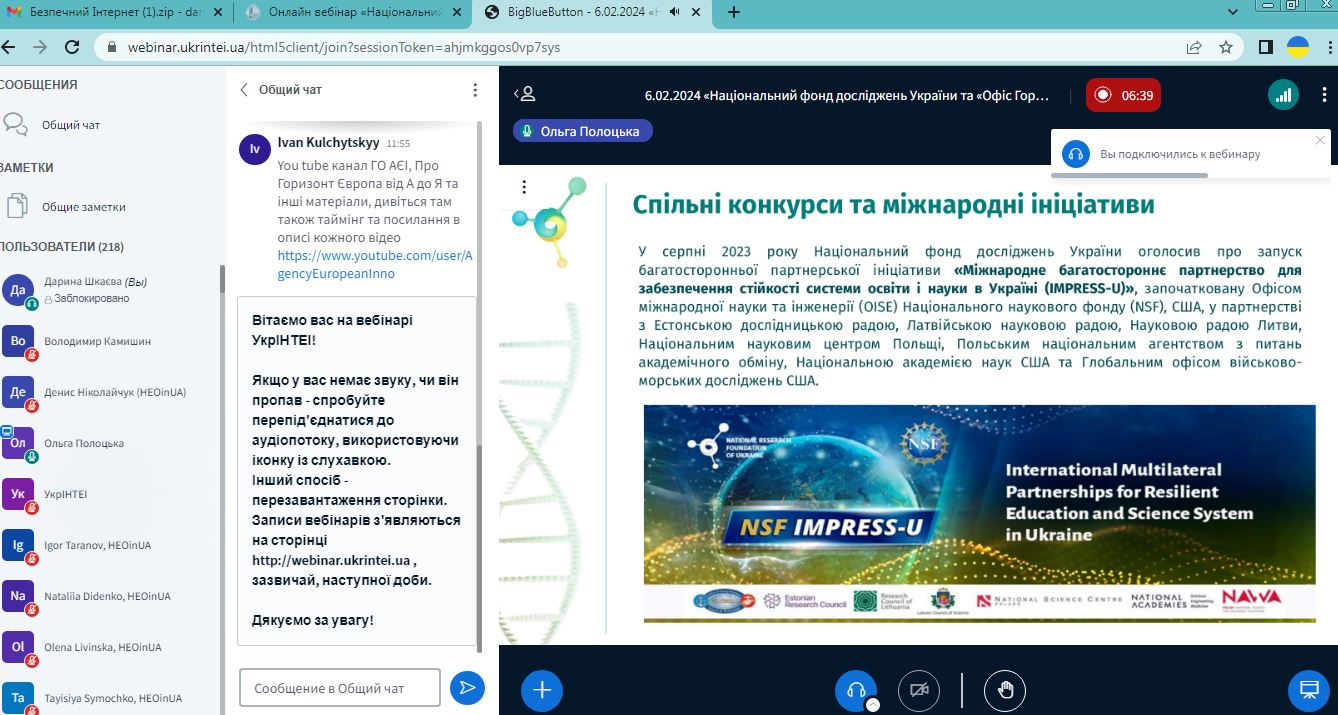Raise hand using the hand icon
The width and height of the screenshot is (1338, 715).
pyautogui.click(x=1005, y=690)
